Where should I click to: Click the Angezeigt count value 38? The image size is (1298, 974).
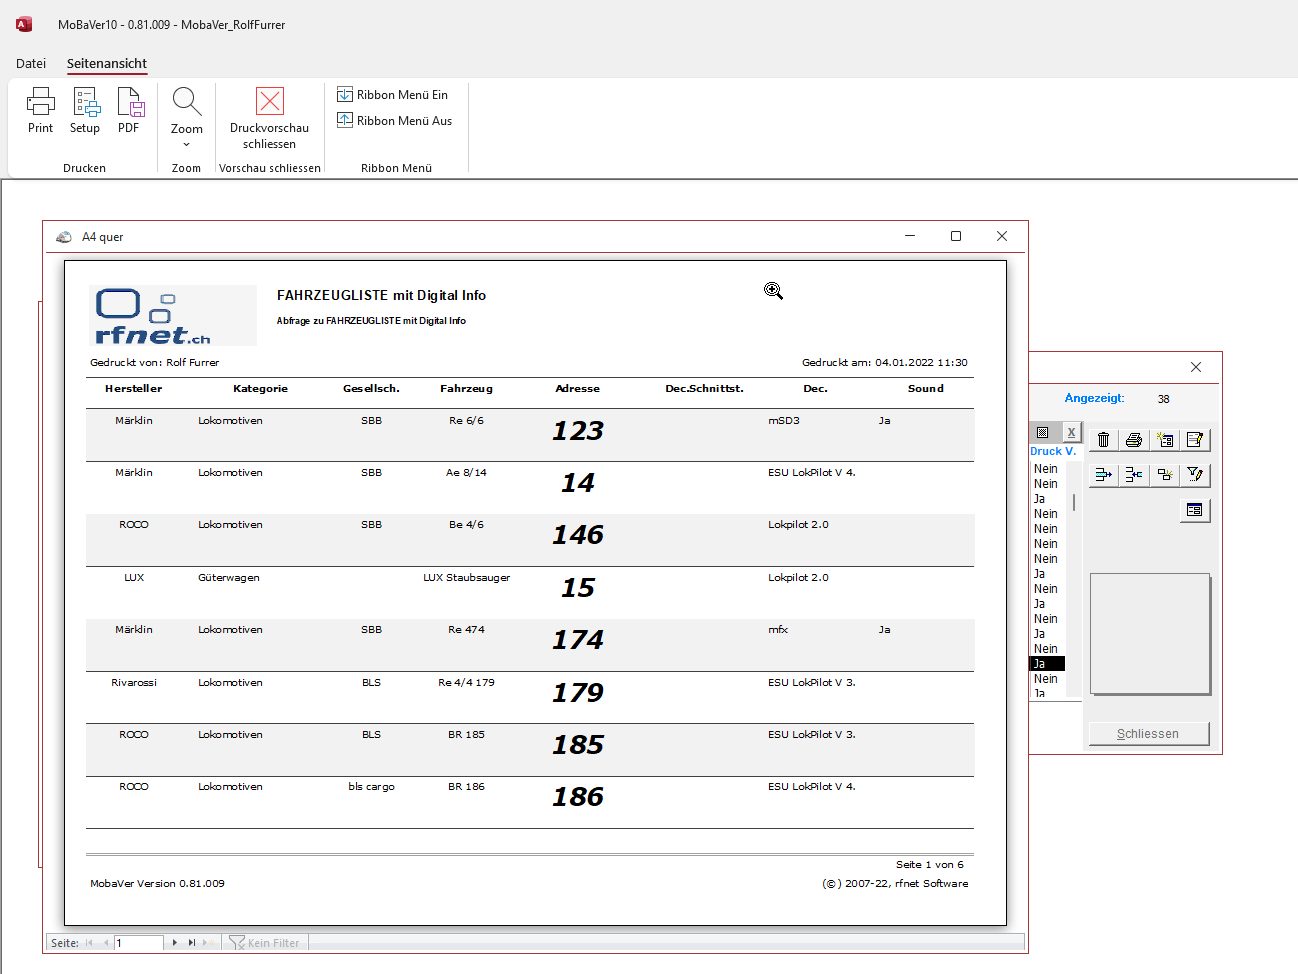[x=1164, y=399]
